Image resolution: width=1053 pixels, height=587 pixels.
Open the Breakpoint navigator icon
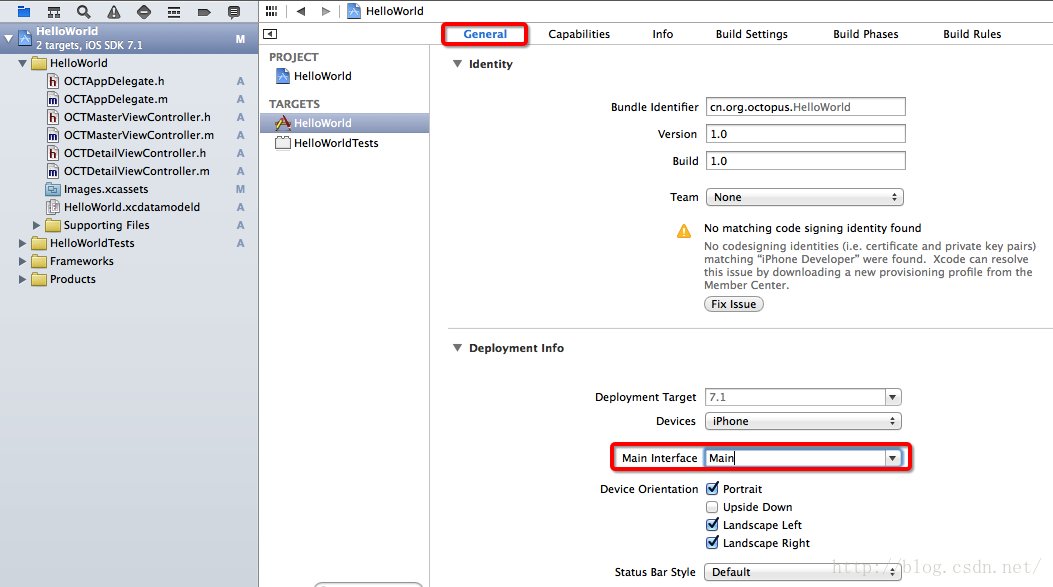click(204, 11)
